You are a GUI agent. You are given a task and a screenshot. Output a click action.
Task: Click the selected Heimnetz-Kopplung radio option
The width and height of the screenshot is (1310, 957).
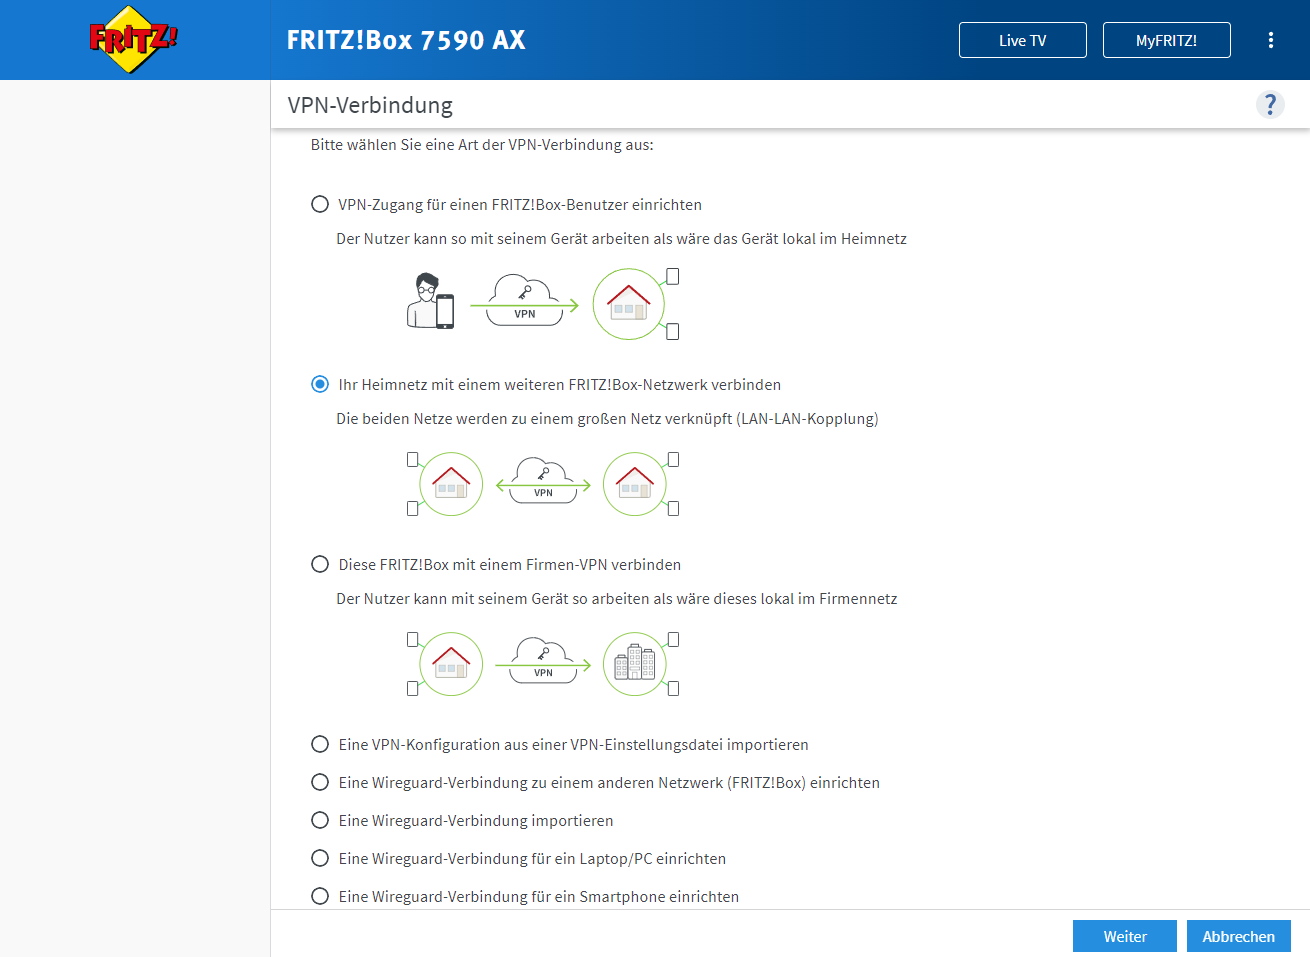[319, 383]
